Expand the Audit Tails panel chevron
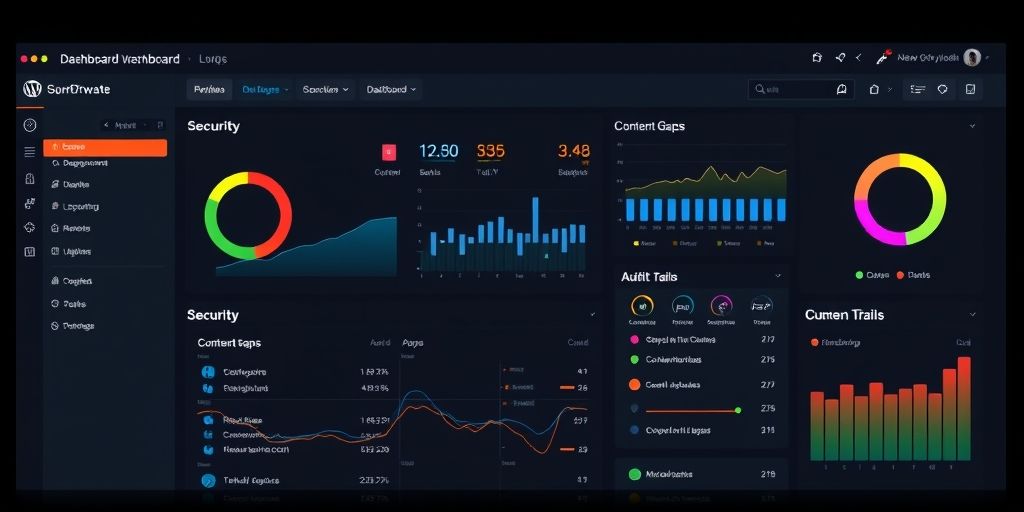This screenshot has height=512, width=1024. (778, 276)
